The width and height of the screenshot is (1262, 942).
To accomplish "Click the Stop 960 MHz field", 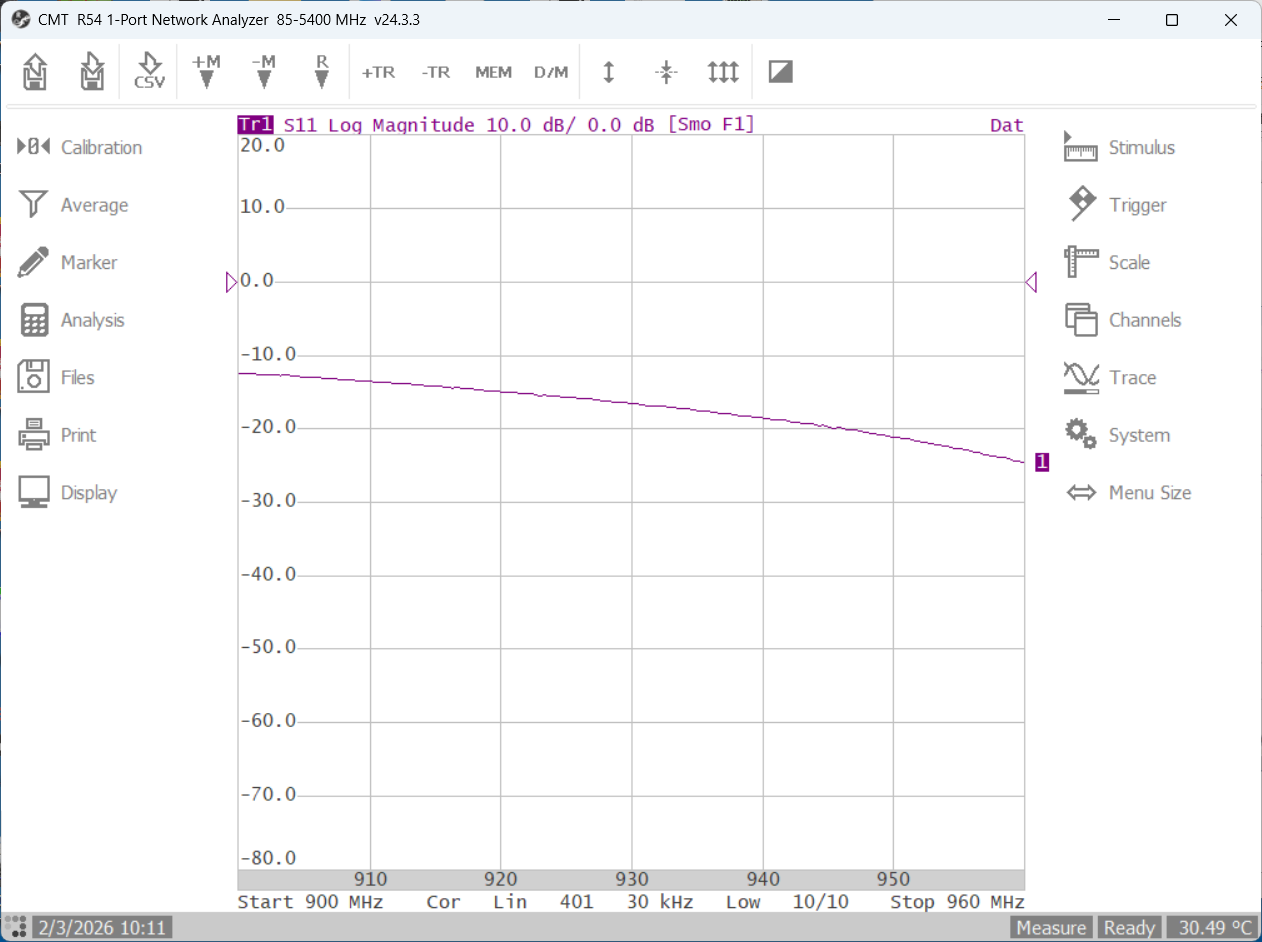I will (957, 902).
